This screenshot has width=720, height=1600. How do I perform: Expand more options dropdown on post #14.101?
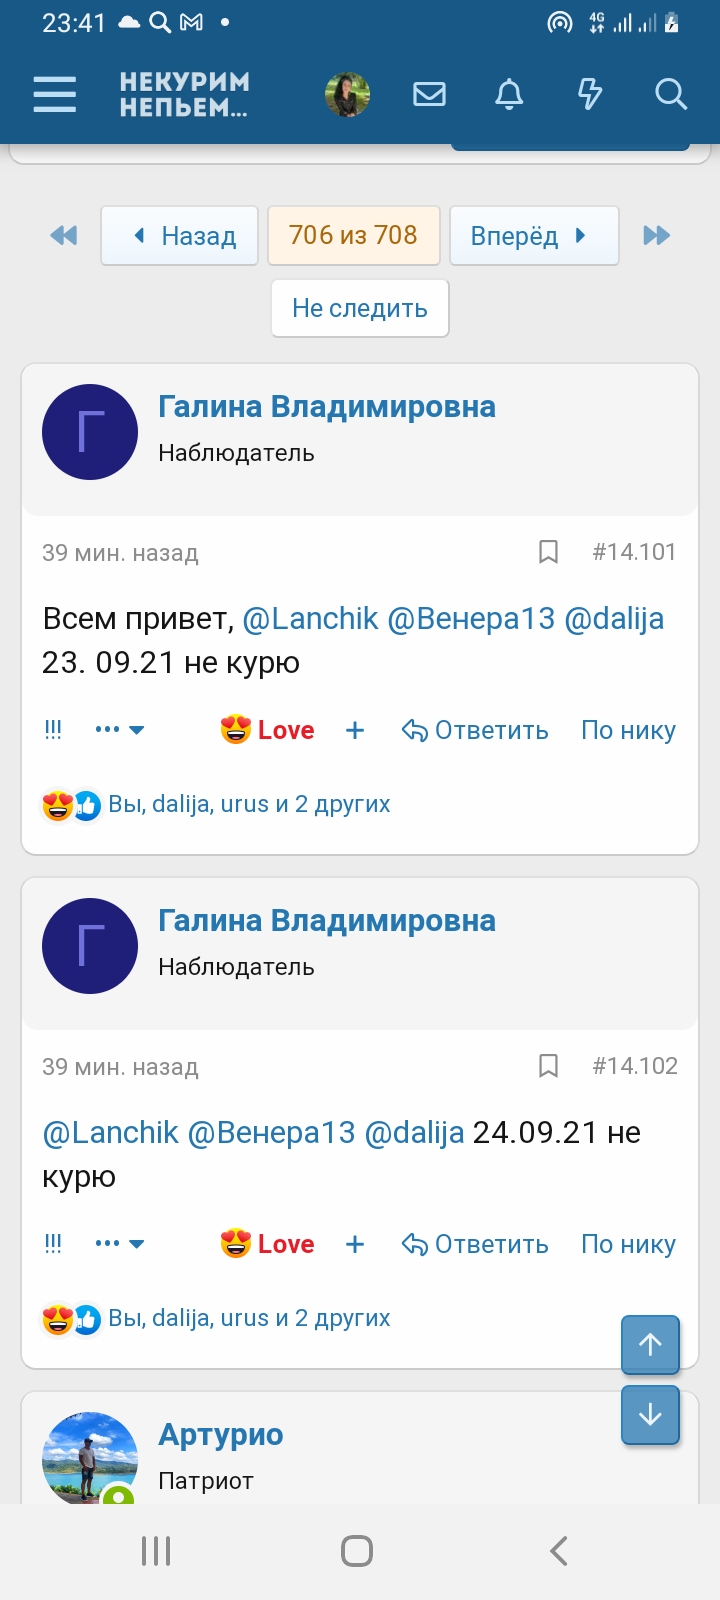pos(120,730)
